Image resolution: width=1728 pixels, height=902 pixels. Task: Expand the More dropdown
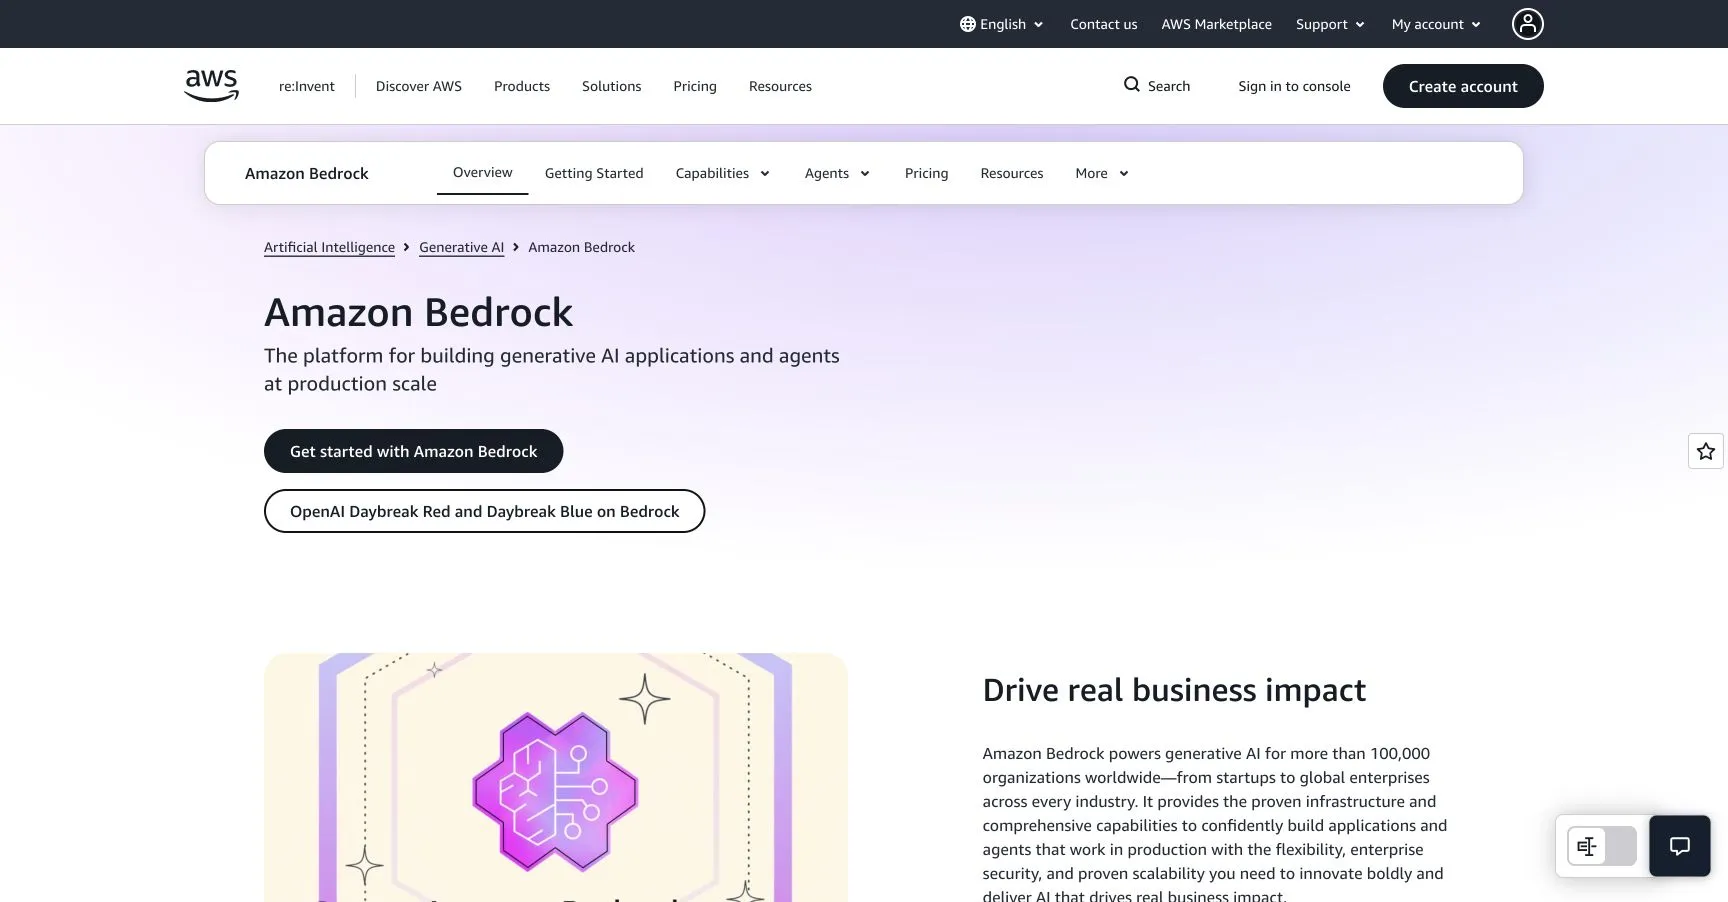coord(1102,173)
